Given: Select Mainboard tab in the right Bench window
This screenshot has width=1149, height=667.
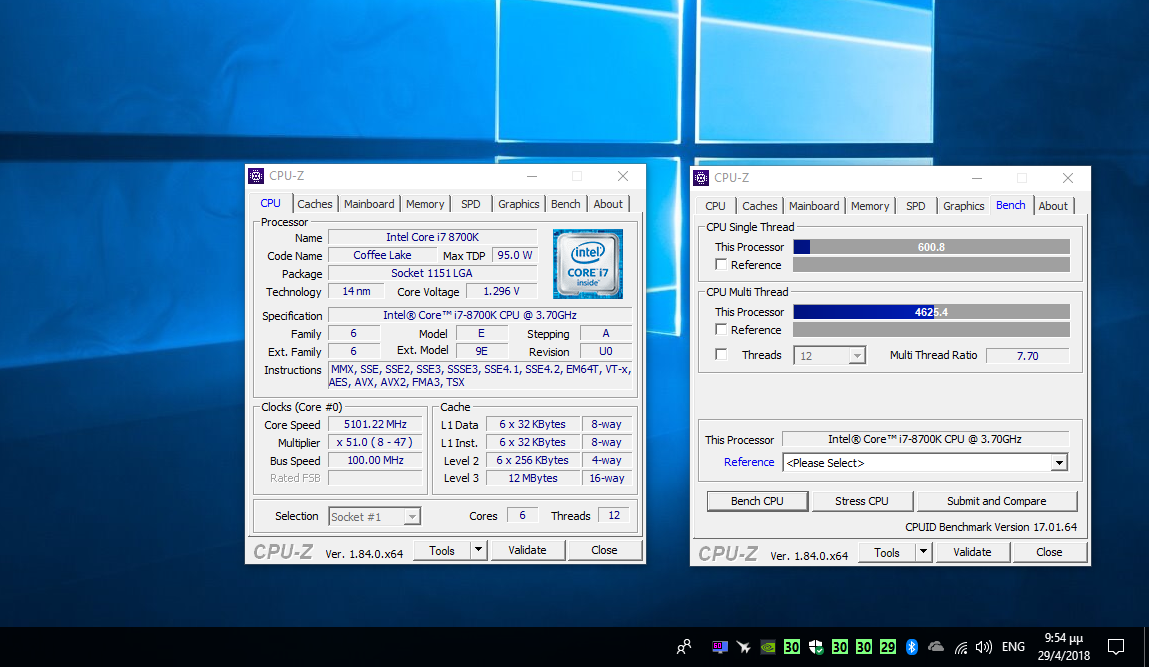Looking at the screenshot, I should [x=814, y=206].
